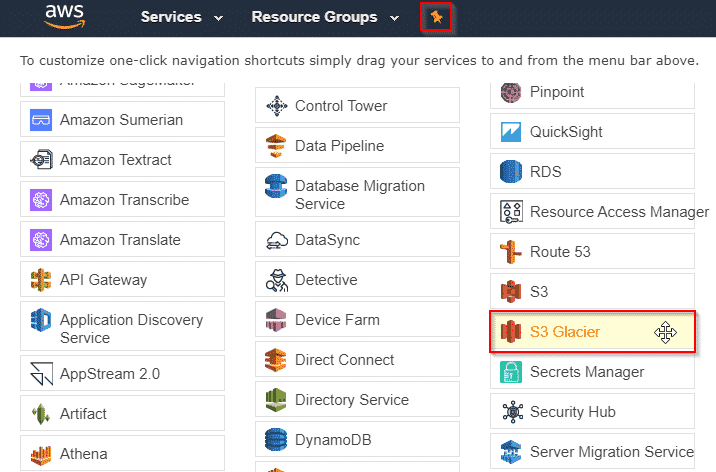716x472 pixels.
Task: Go to RDS service
Action: [x=546, y=172]
